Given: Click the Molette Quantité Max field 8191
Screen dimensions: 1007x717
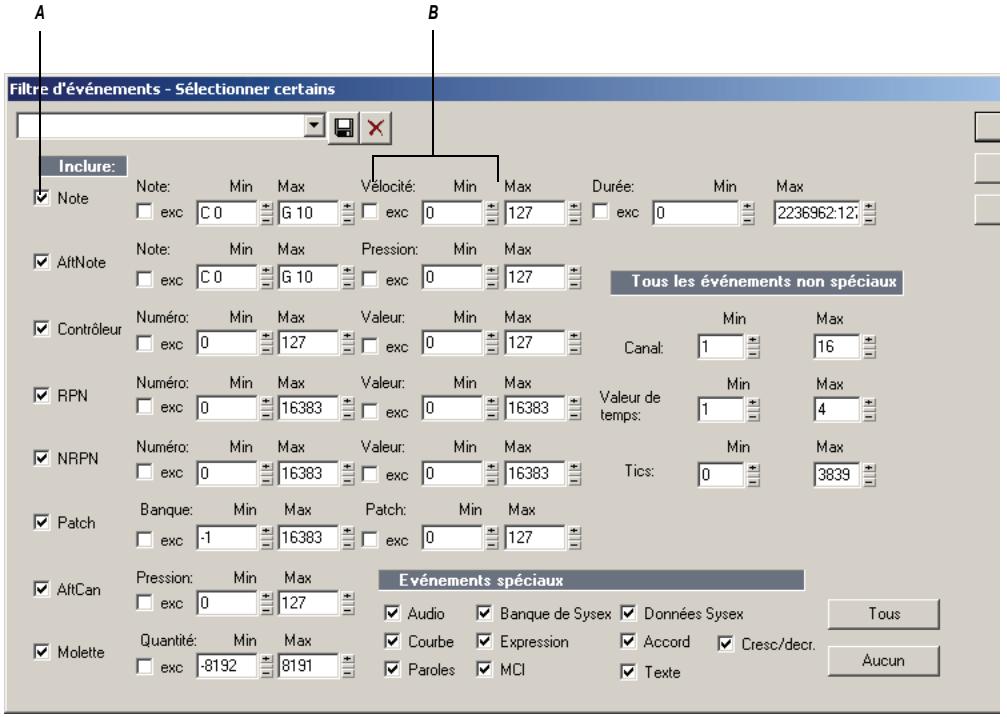Looking at the screenshot, I should point(308,666).
